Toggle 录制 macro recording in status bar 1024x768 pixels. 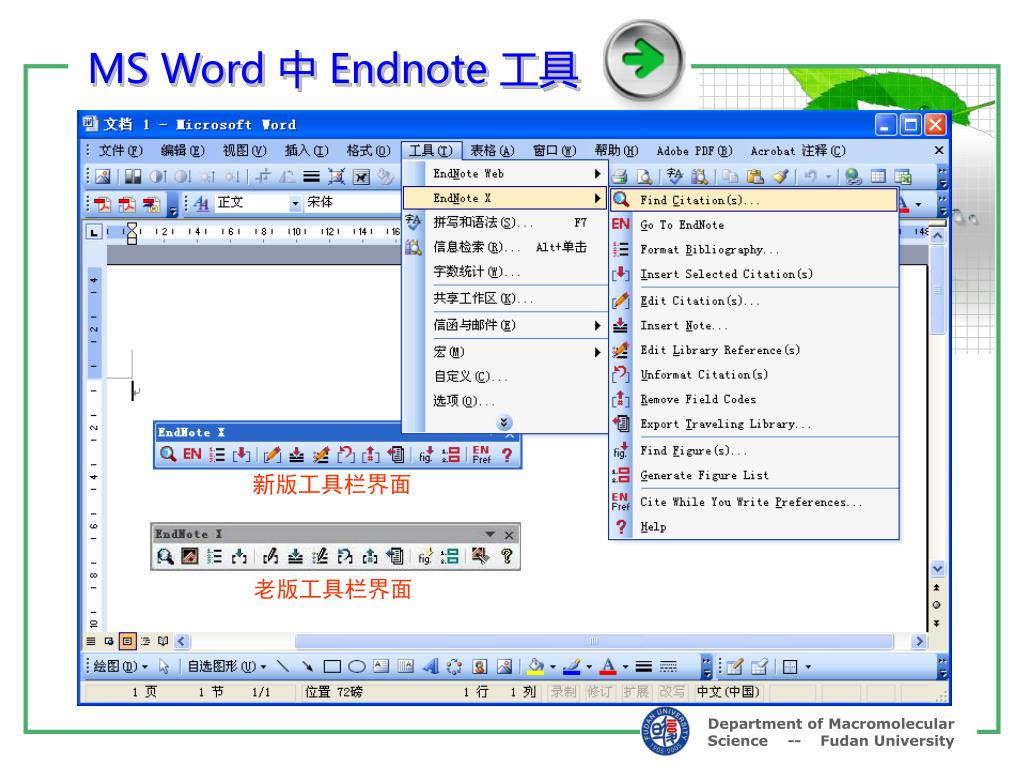click(x=564, y=692)
